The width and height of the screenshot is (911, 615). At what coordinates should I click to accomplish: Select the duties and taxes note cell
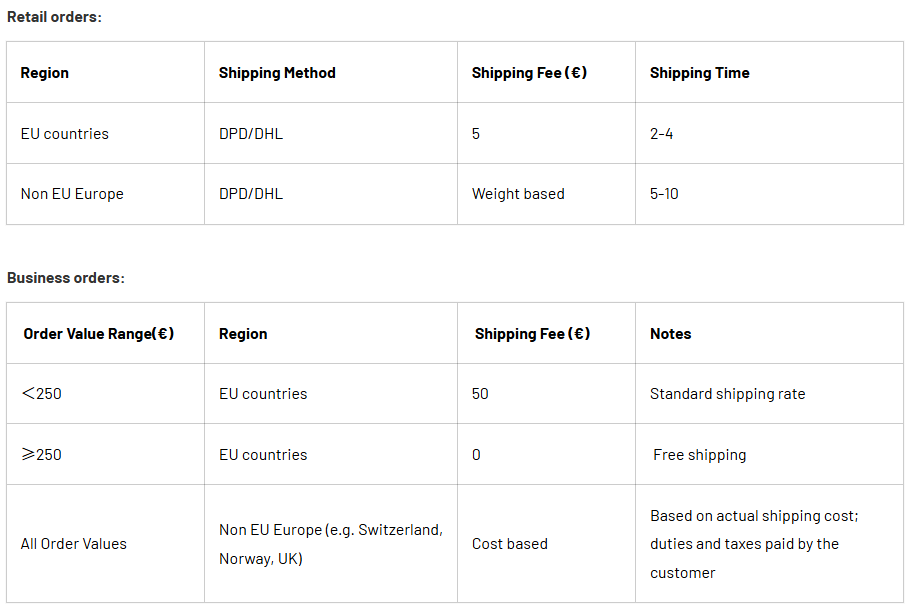(754, 544)
